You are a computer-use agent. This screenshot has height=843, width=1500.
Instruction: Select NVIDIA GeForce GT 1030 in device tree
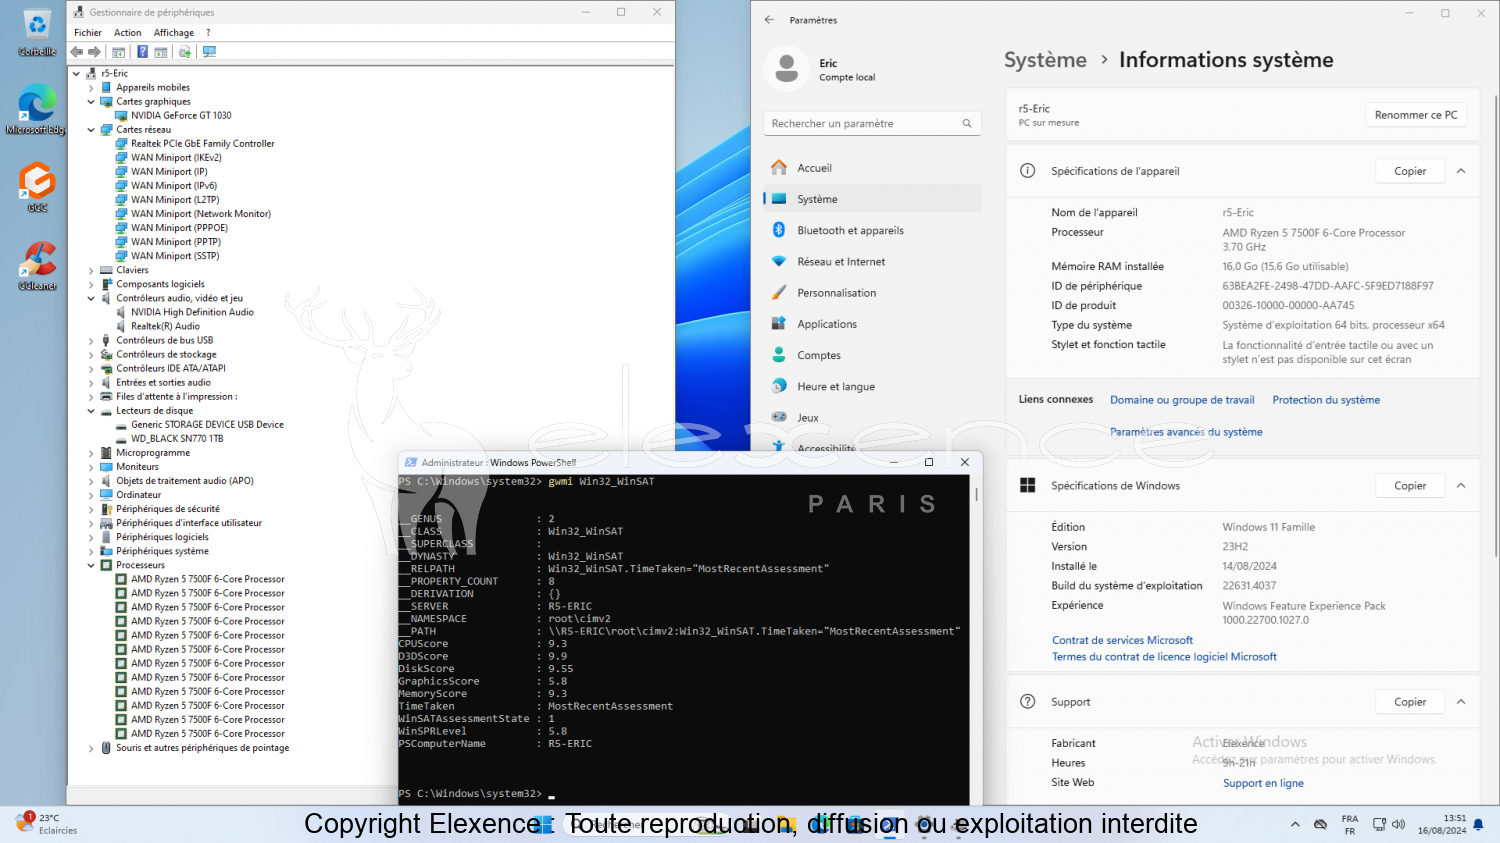[x=181, y=116]
